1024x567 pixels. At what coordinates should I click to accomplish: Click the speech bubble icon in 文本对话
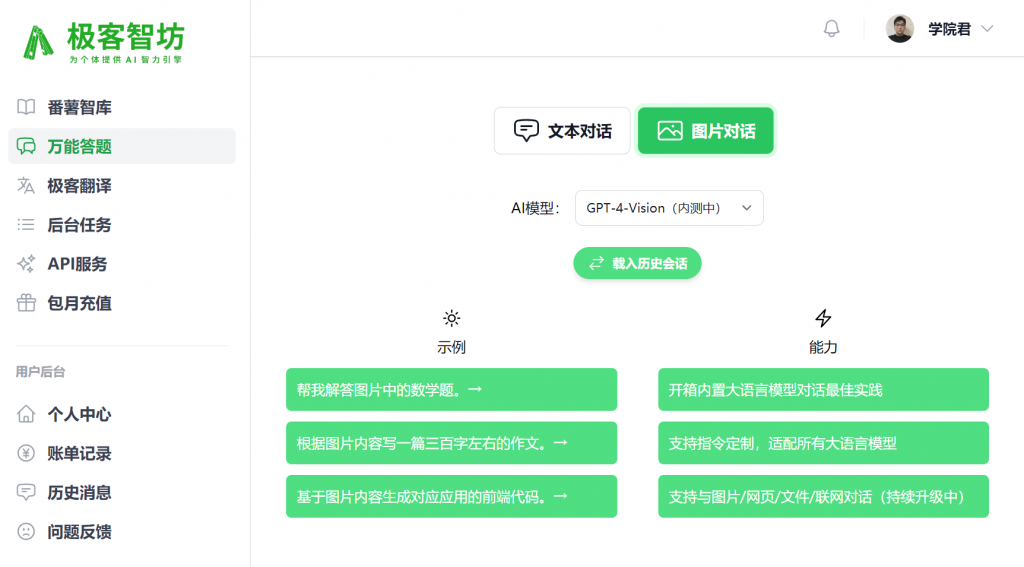[x=526, y=131]
